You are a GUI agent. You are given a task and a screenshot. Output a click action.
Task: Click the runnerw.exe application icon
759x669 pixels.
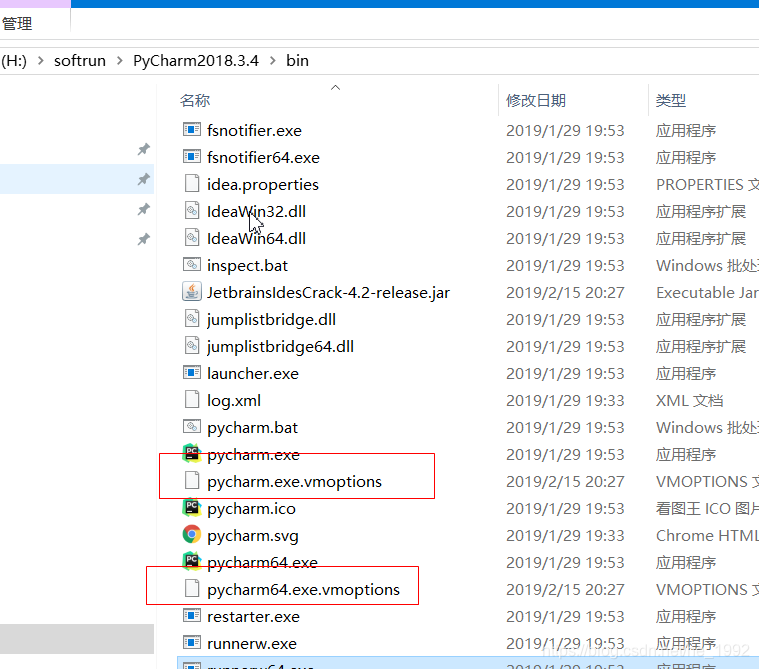point(192,643)
